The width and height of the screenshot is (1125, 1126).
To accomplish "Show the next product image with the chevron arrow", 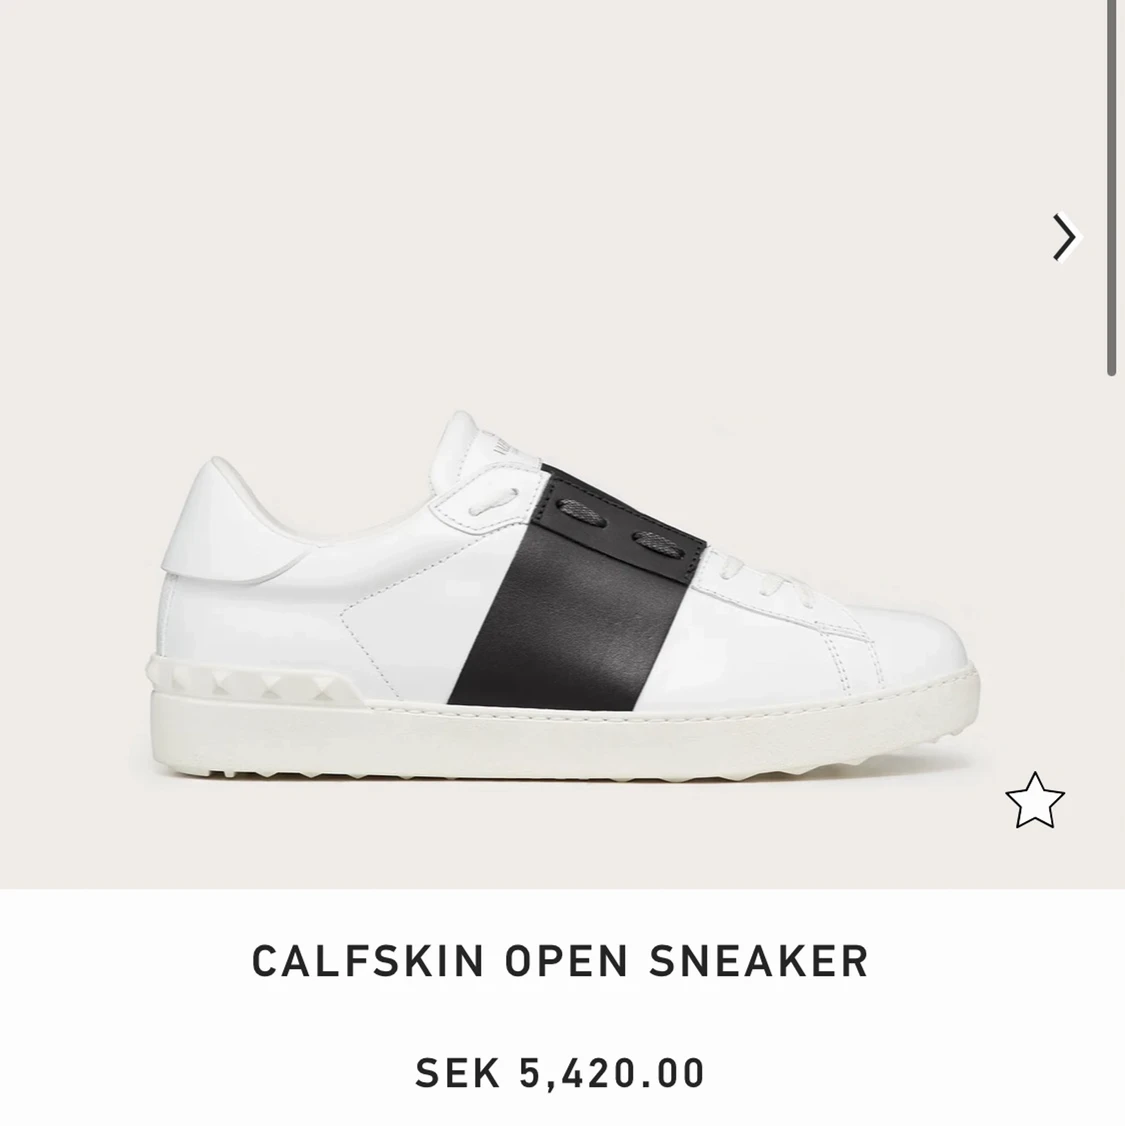I will [1065, 237].
